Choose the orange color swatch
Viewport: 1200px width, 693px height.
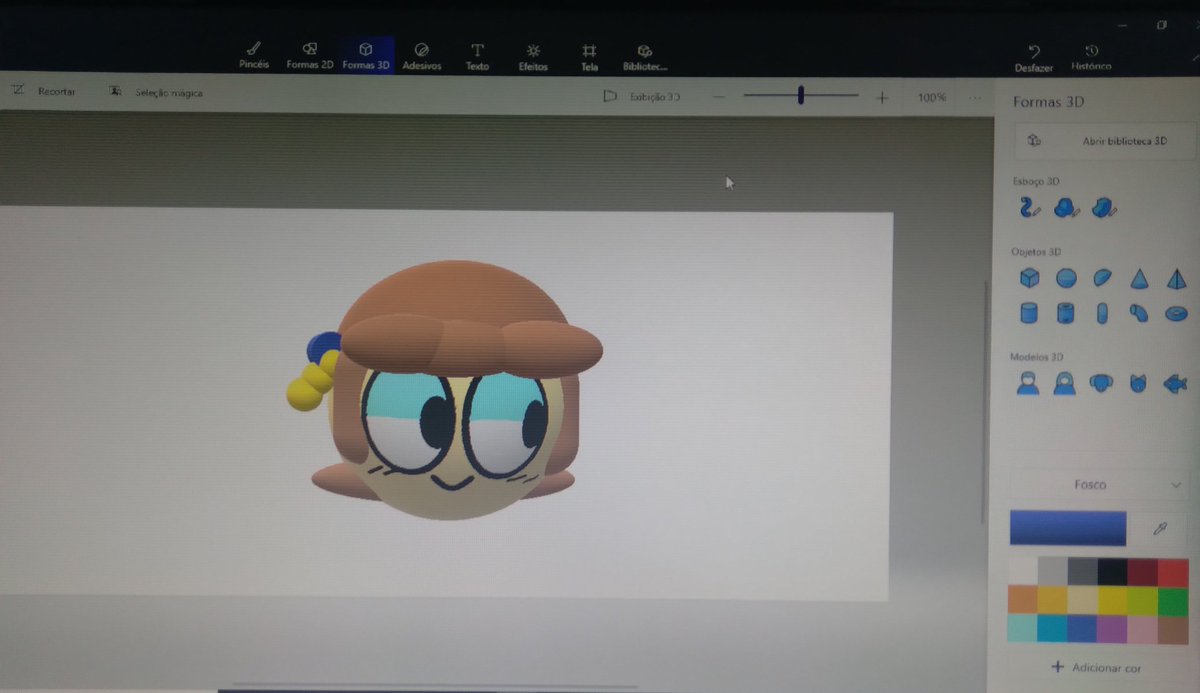(x=1023, y=599)
